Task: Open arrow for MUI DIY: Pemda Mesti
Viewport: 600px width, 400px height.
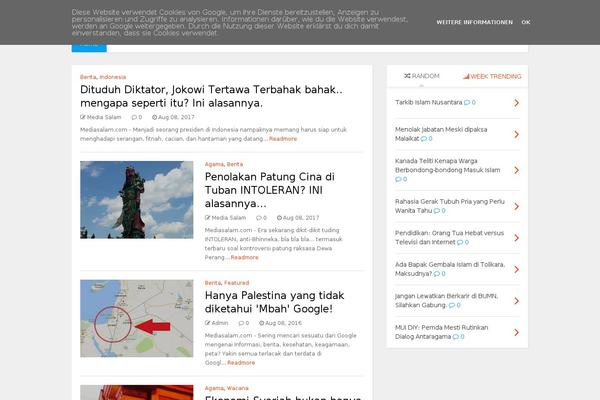Action: [517, 332]
